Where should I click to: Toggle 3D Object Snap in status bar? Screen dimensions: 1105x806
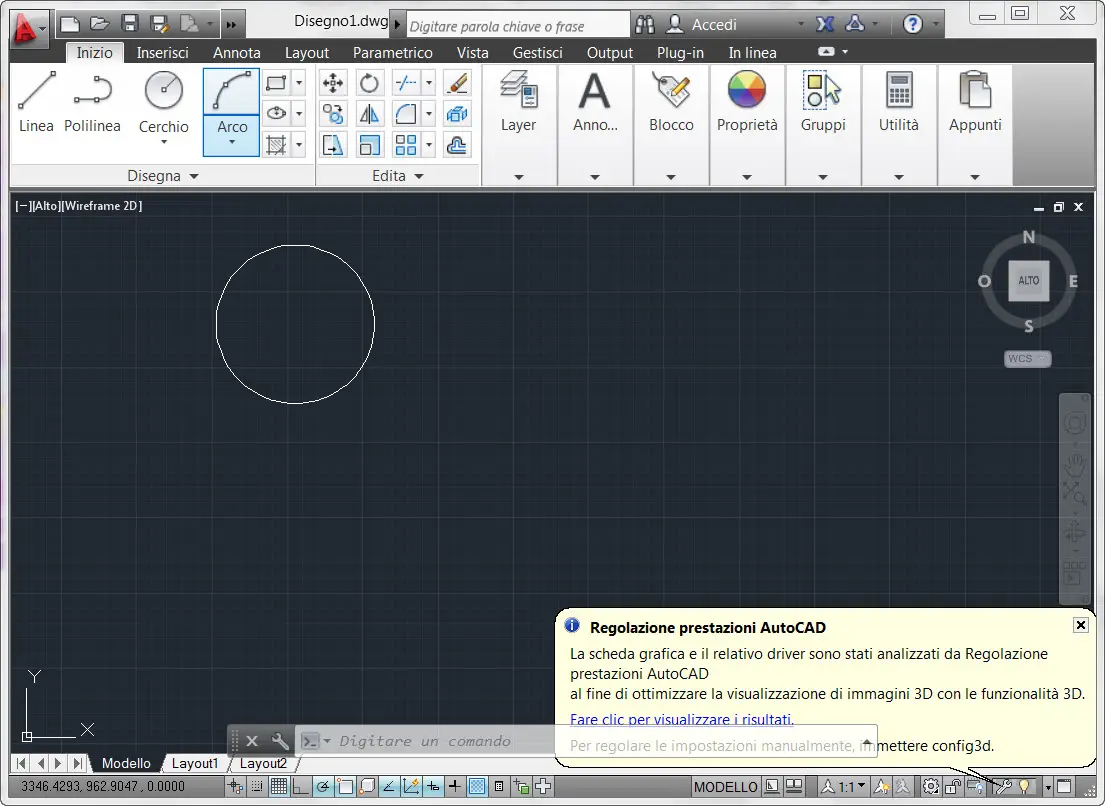coord(366,786)
